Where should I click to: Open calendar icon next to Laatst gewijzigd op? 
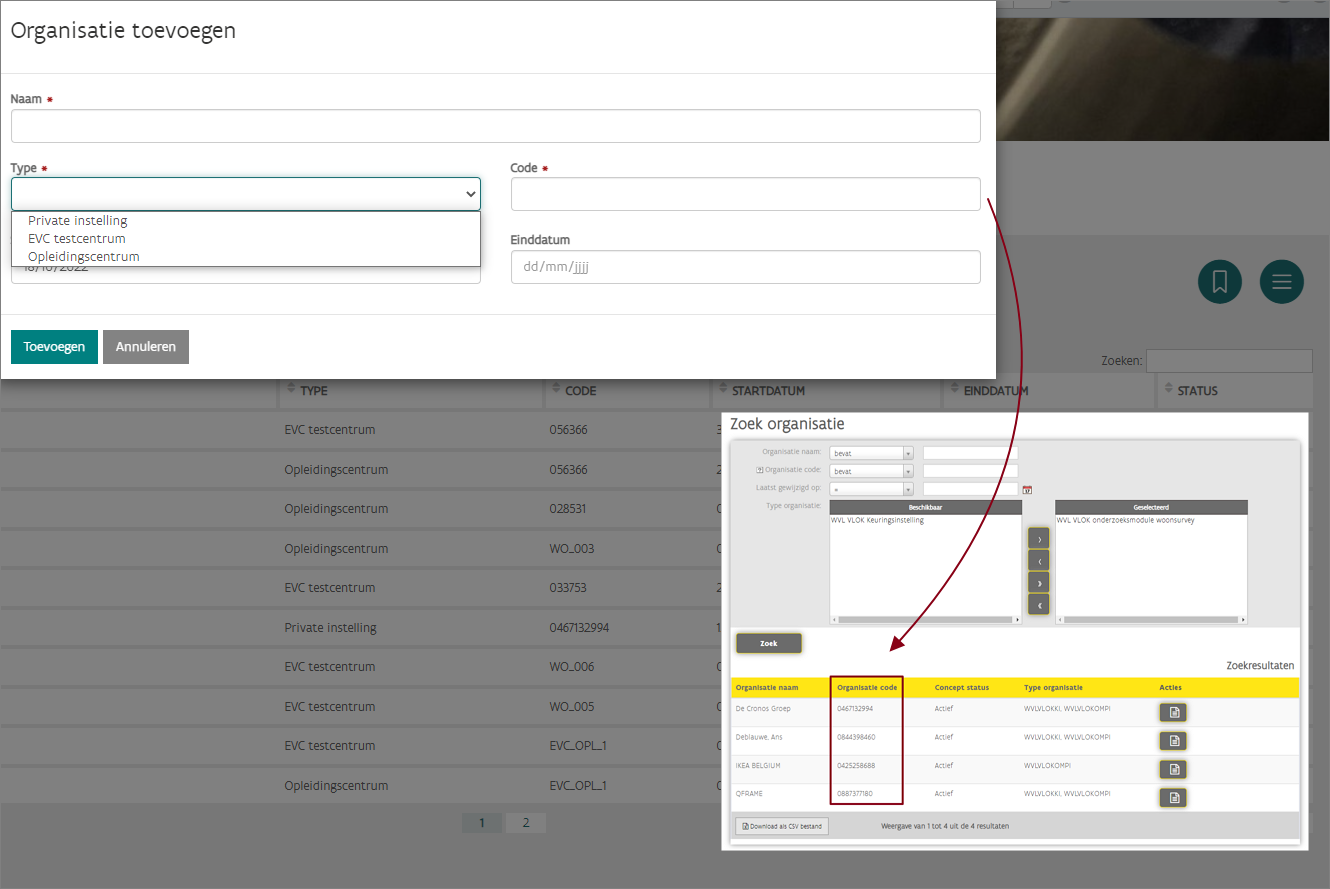(1027, 489)
